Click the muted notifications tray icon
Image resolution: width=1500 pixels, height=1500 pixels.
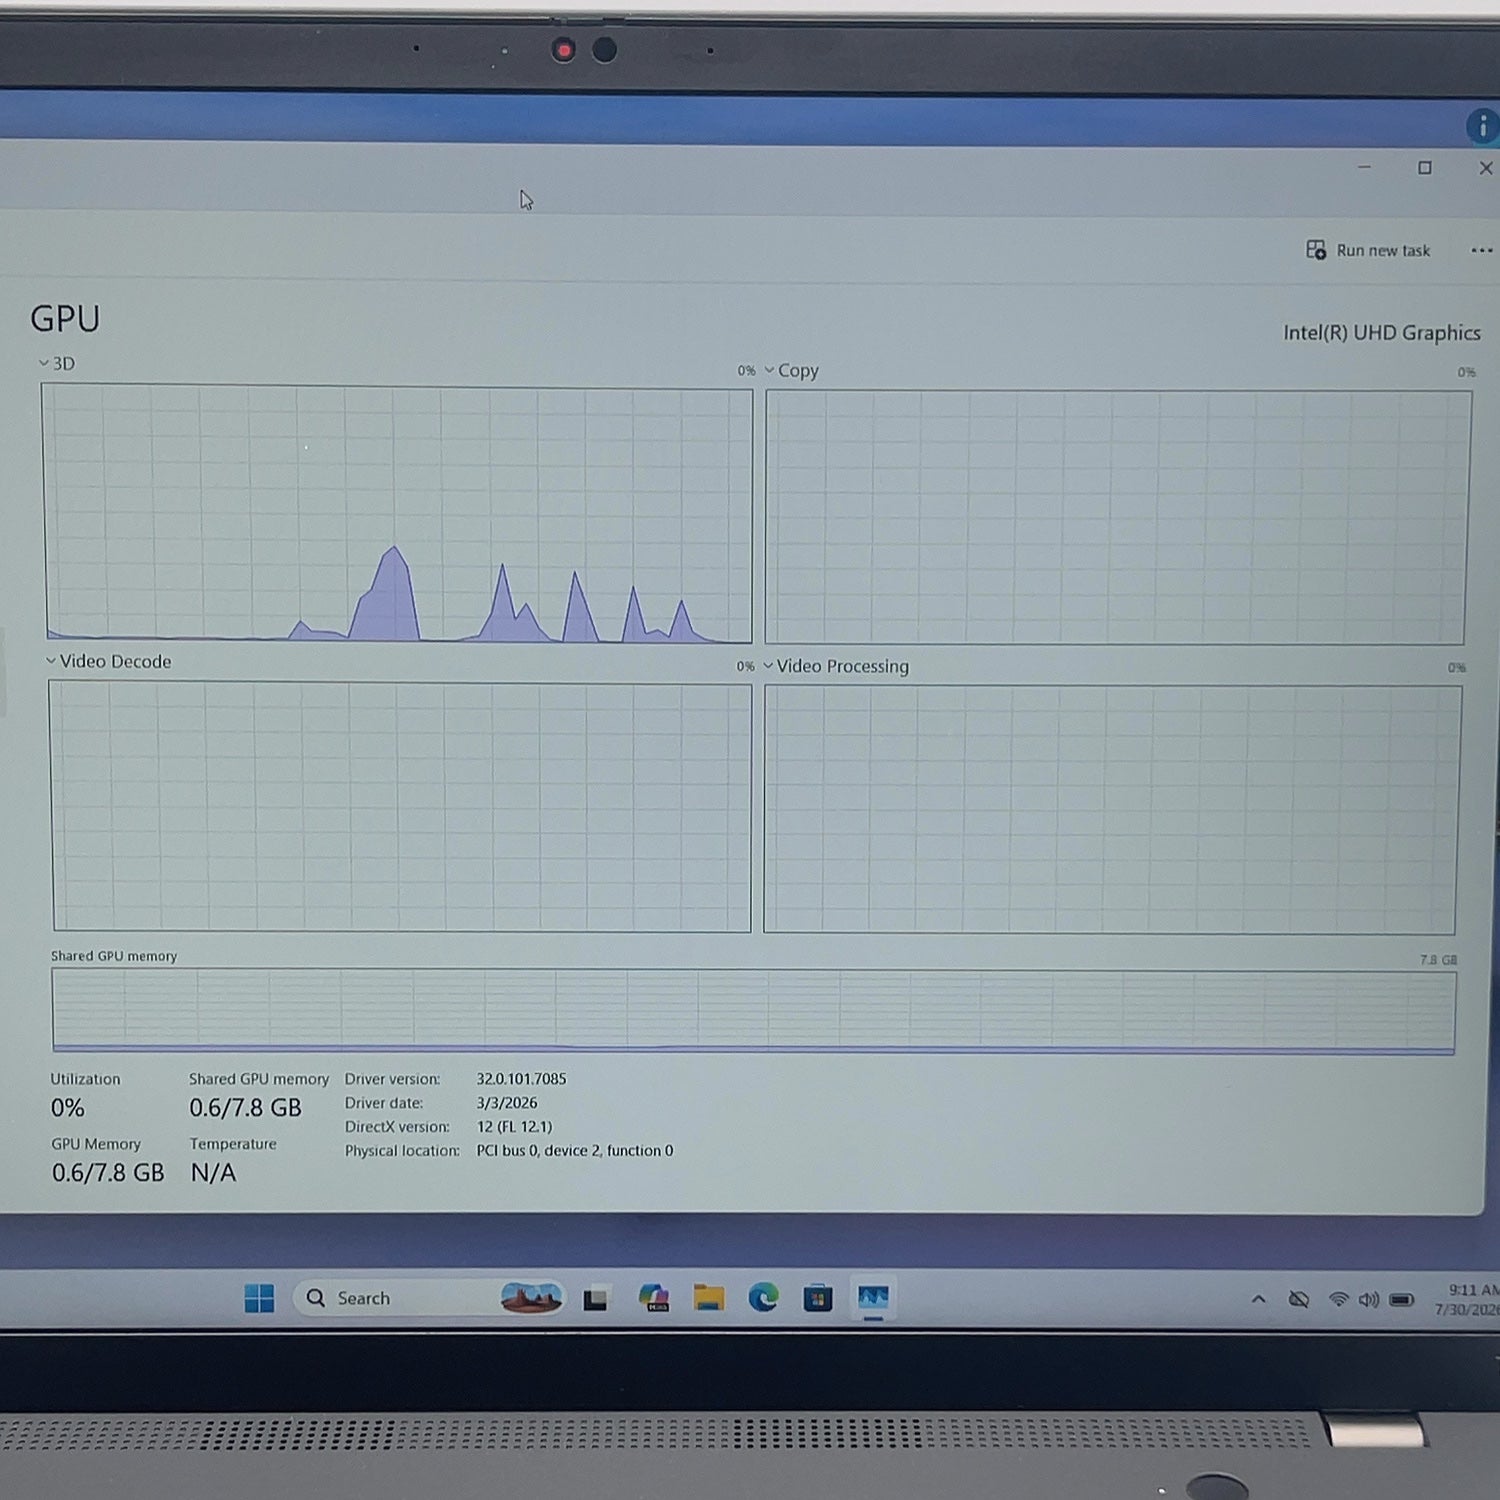1299,1299
